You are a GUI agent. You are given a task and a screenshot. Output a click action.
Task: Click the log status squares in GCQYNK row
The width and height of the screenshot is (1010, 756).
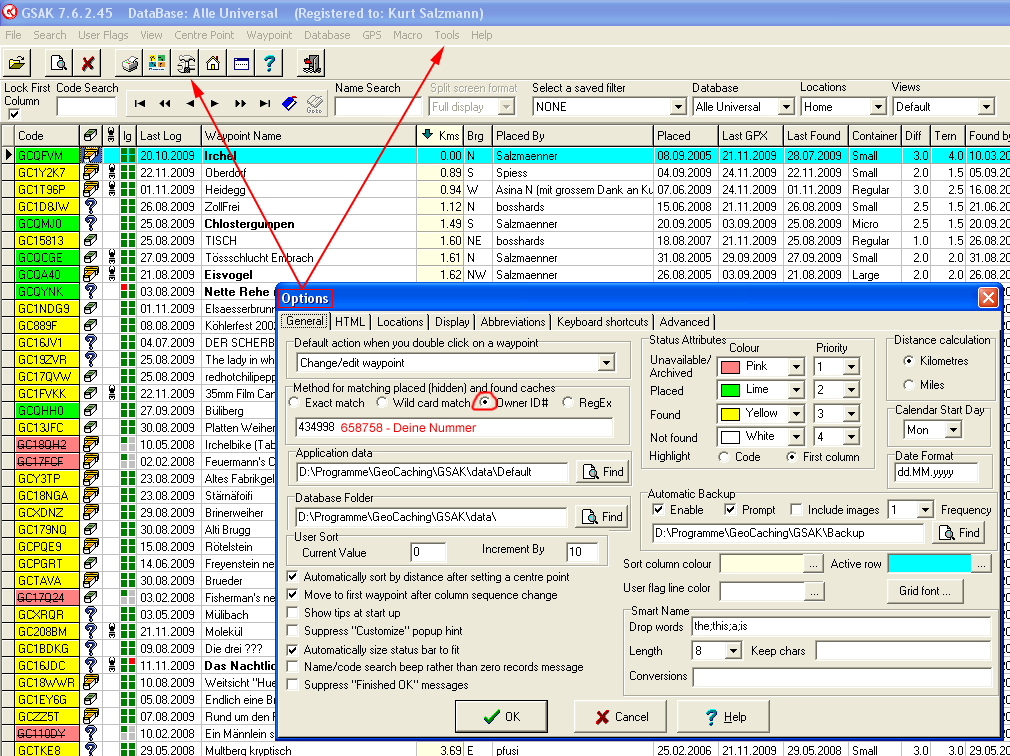[x=128, y=292]
